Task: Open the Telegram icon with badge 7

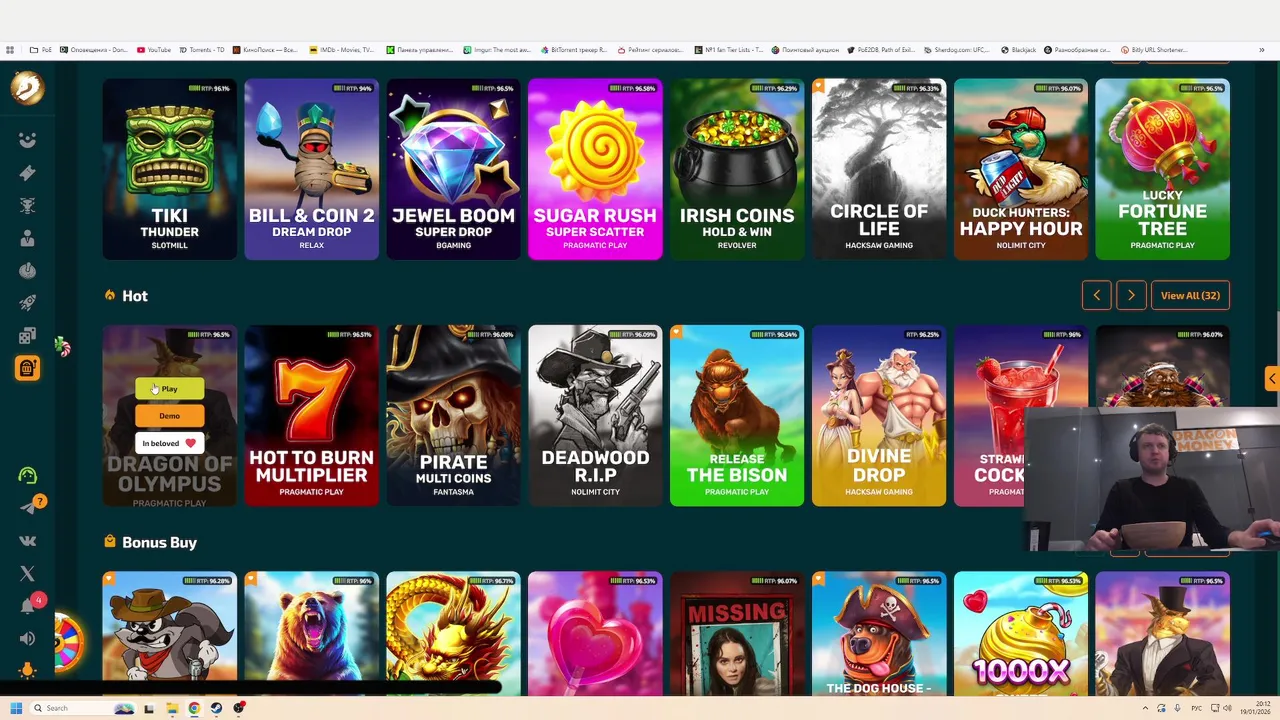Action: coord(29,507)
